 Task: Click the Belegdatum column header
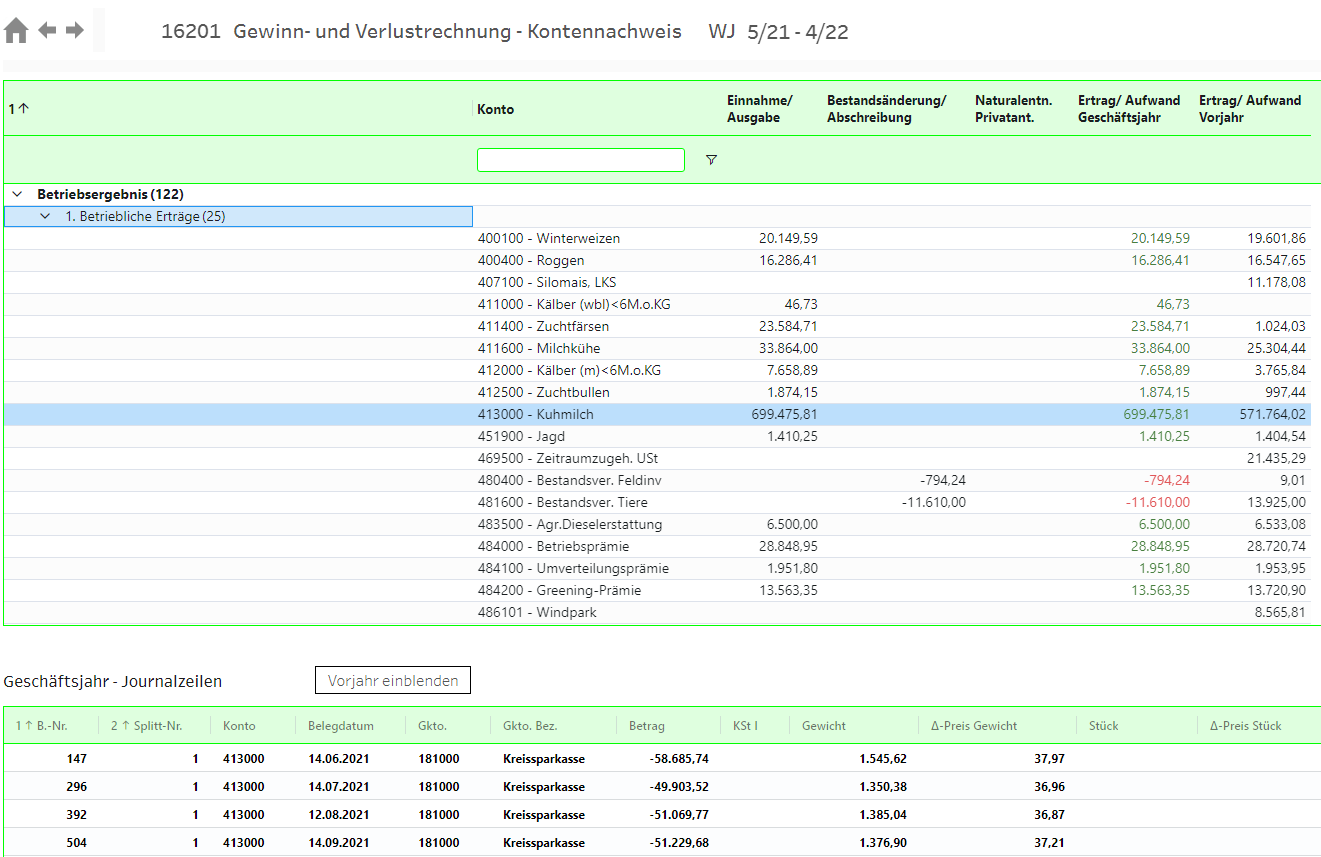tap(340, 726)
